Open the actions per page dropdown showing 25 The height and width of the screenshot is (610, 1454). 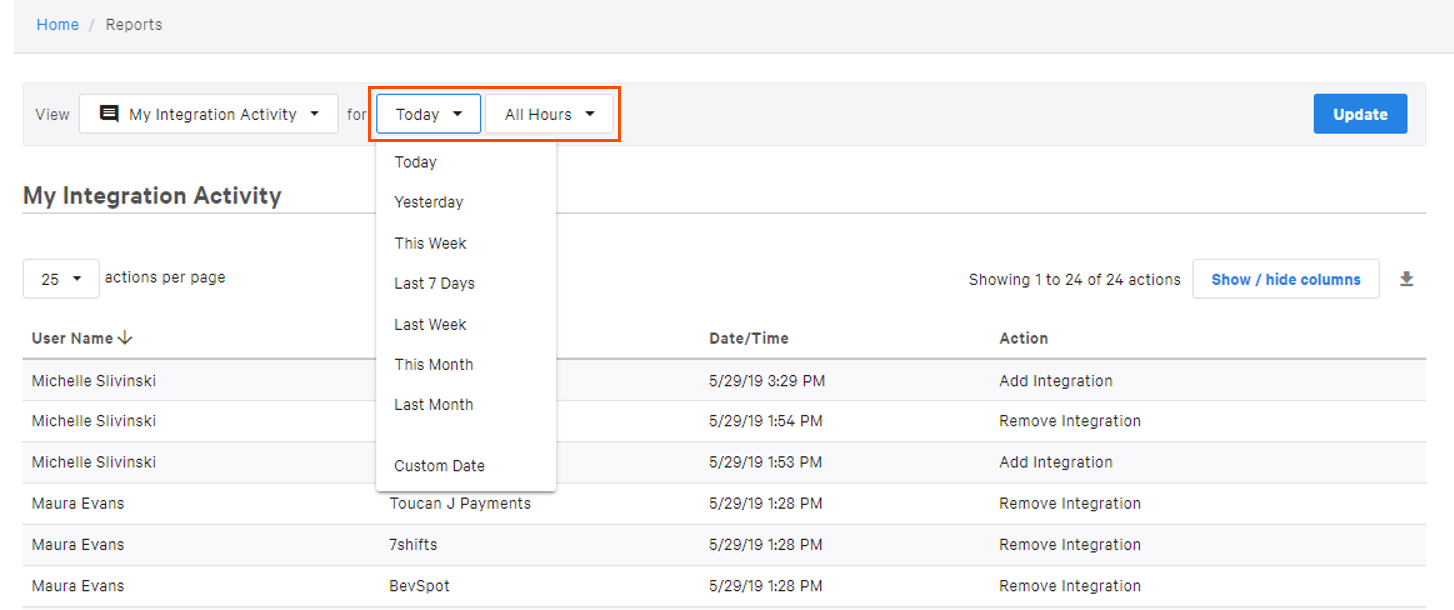pyautogui.click(x=60, y=277)
